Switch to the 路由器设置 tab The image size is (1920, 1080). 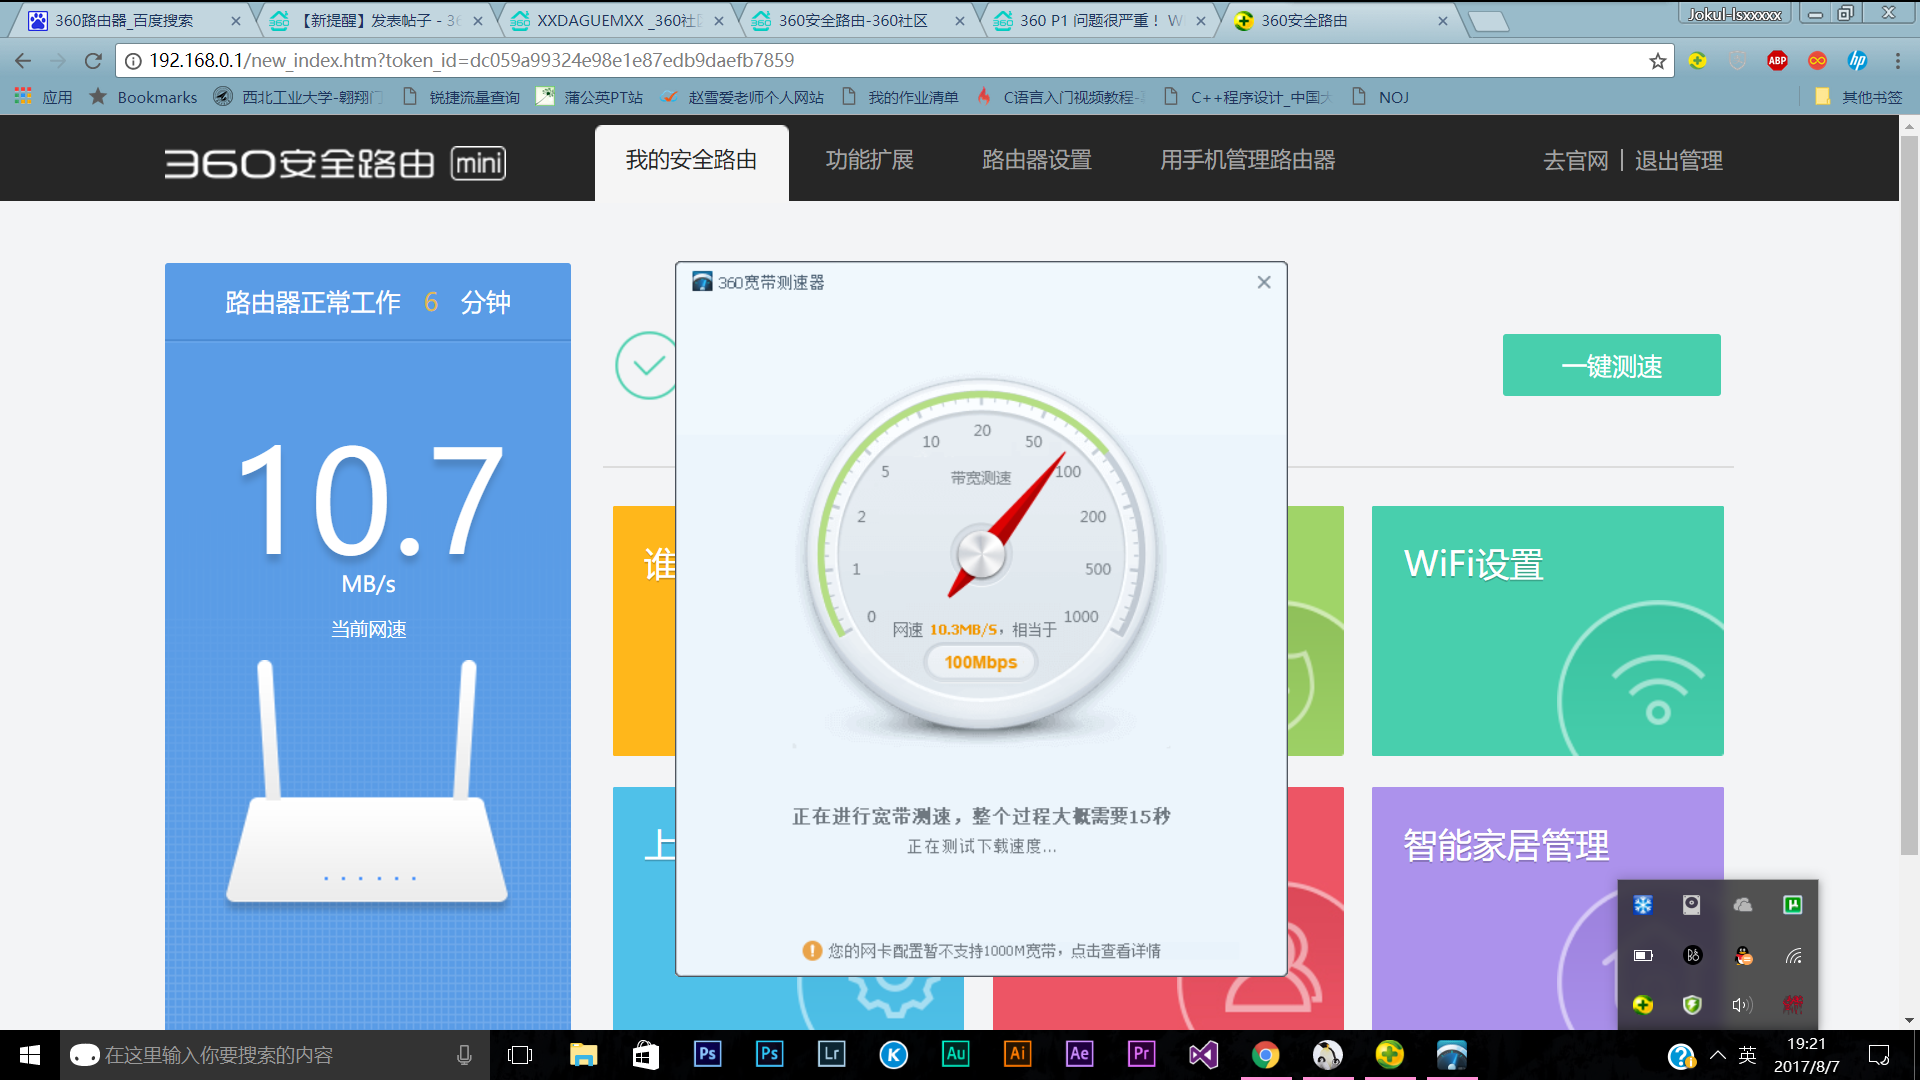[1036, 160]
